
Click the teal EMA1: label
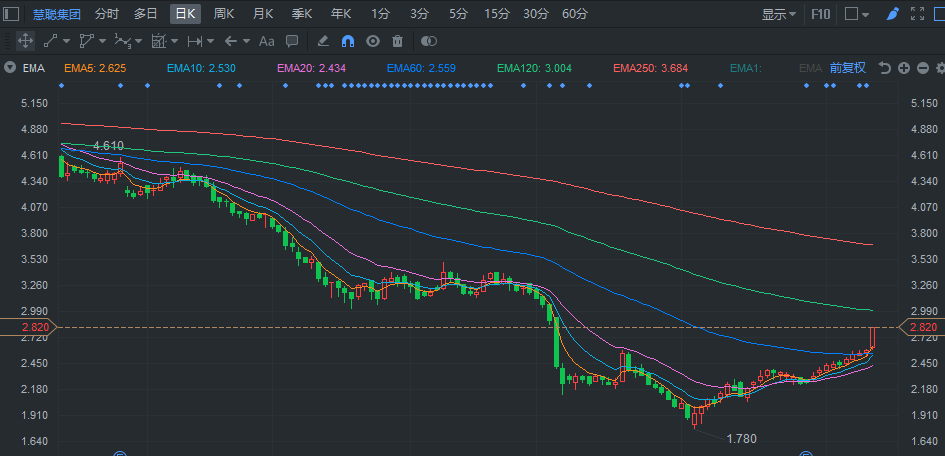coord(746,68)
